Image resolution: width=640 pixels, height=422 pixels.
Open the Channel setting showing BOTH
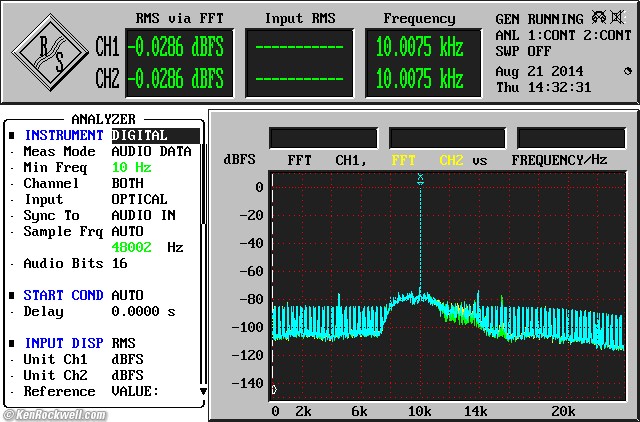point(127,183)
